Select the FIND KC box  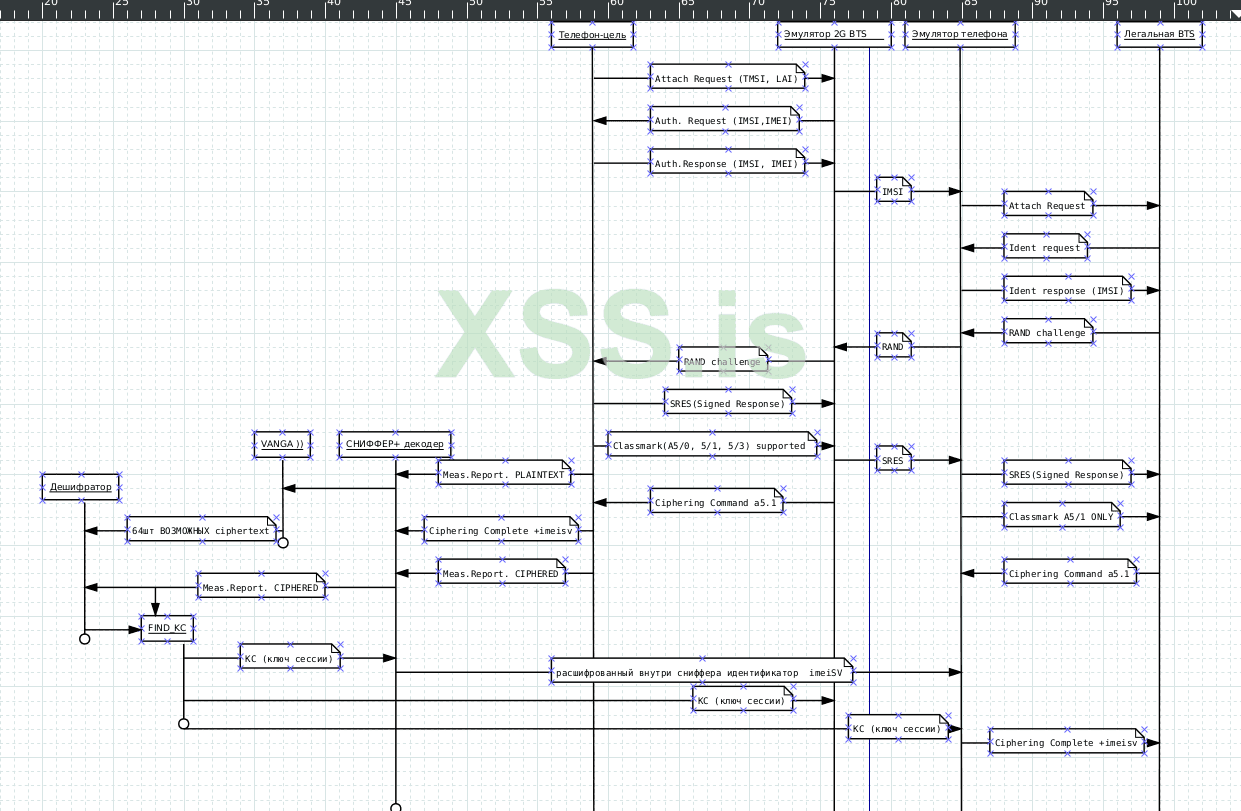(167, 629)
